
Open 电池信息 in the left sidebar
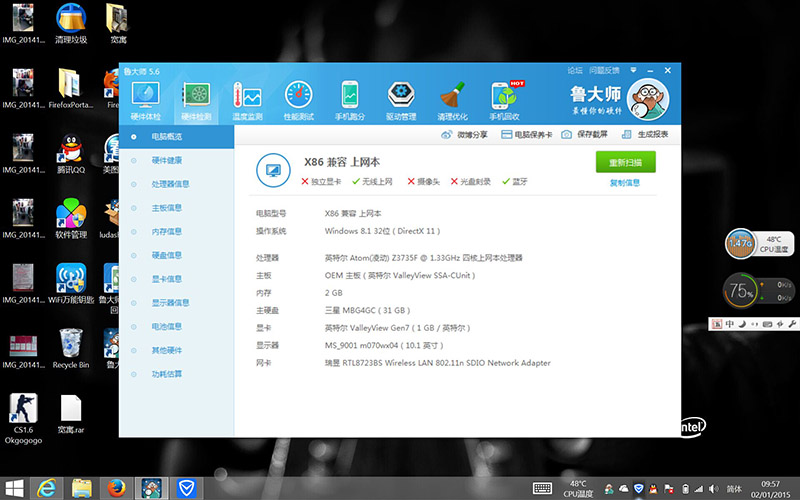tap(166, 326)
